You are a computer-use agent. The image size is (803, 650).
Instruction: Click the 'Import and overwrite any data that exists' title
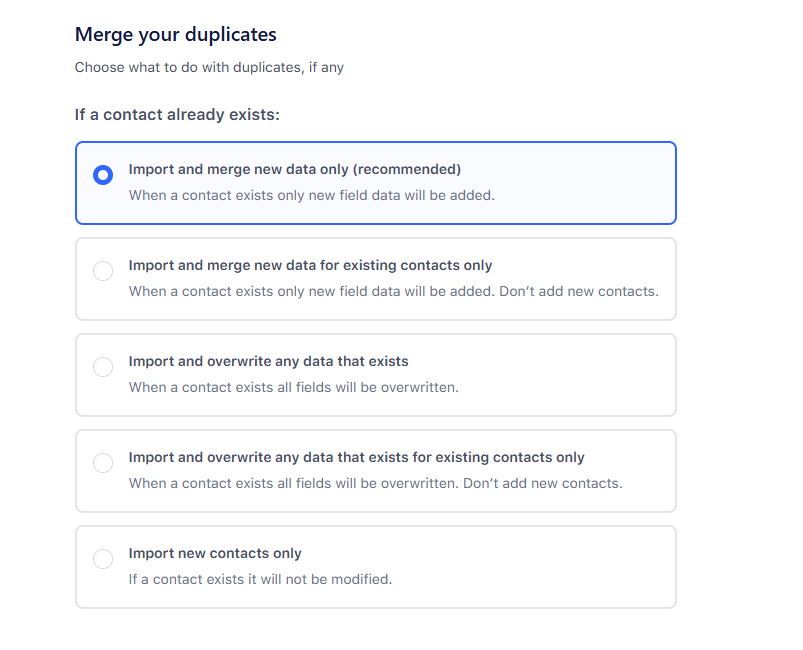[268, 361]
